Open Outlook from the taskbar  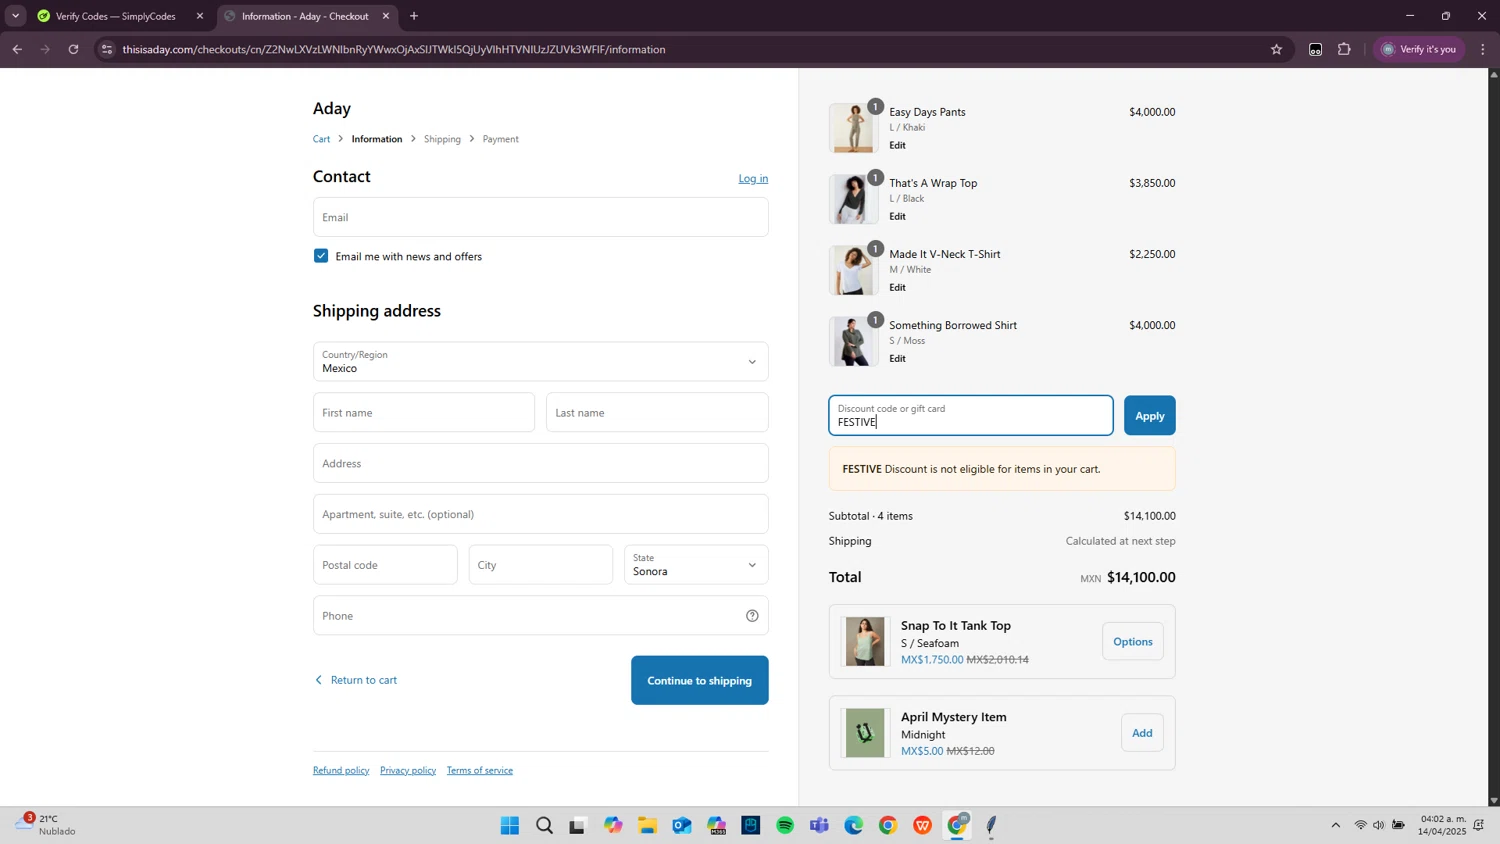(682, 826)
